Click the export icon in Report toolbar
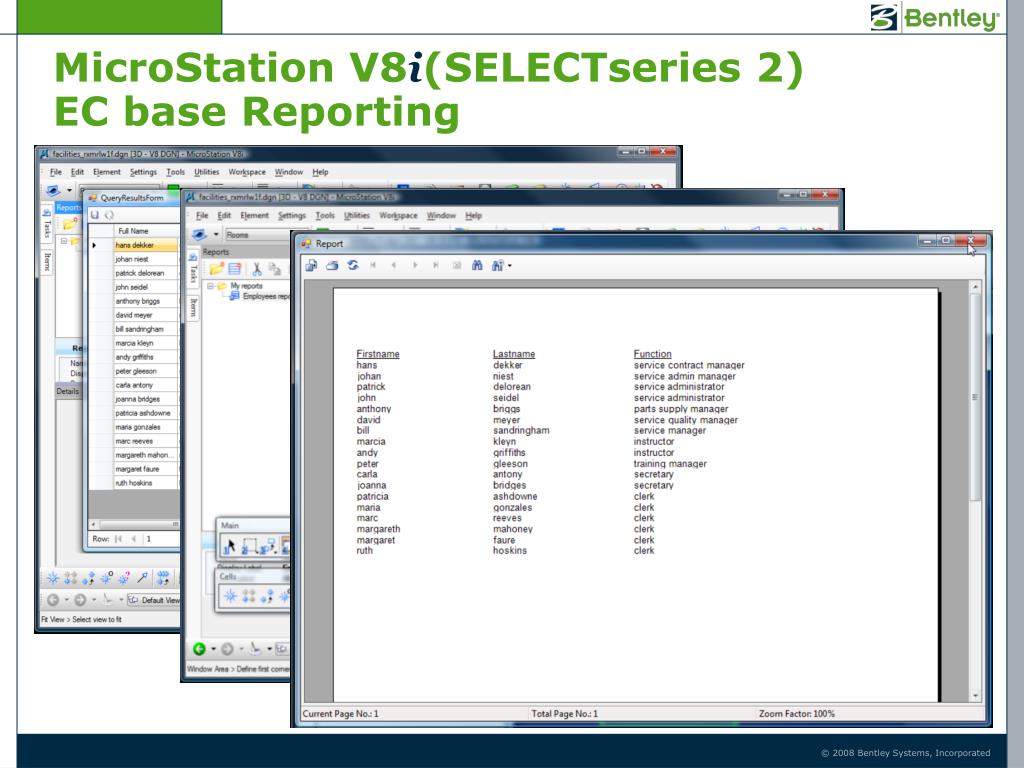This screenshot has height=768, width=1024. click(x=312, y=265)
